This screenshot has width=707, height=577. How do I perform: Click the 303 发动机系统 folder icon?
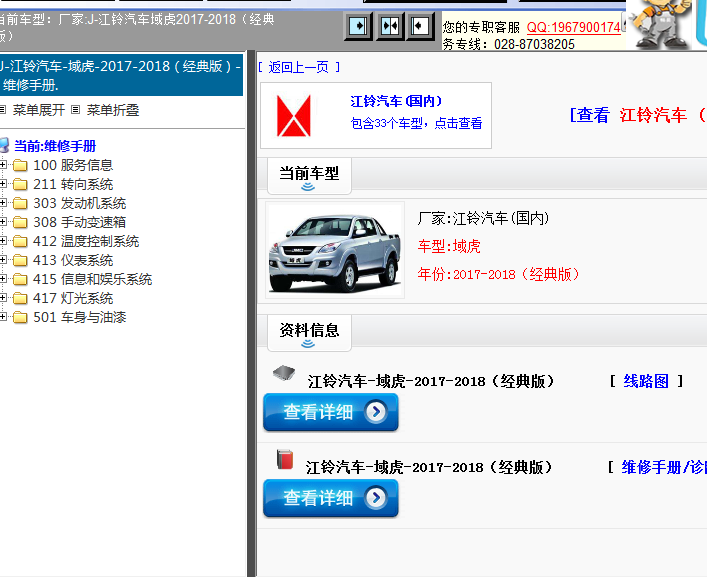point(20,203)
